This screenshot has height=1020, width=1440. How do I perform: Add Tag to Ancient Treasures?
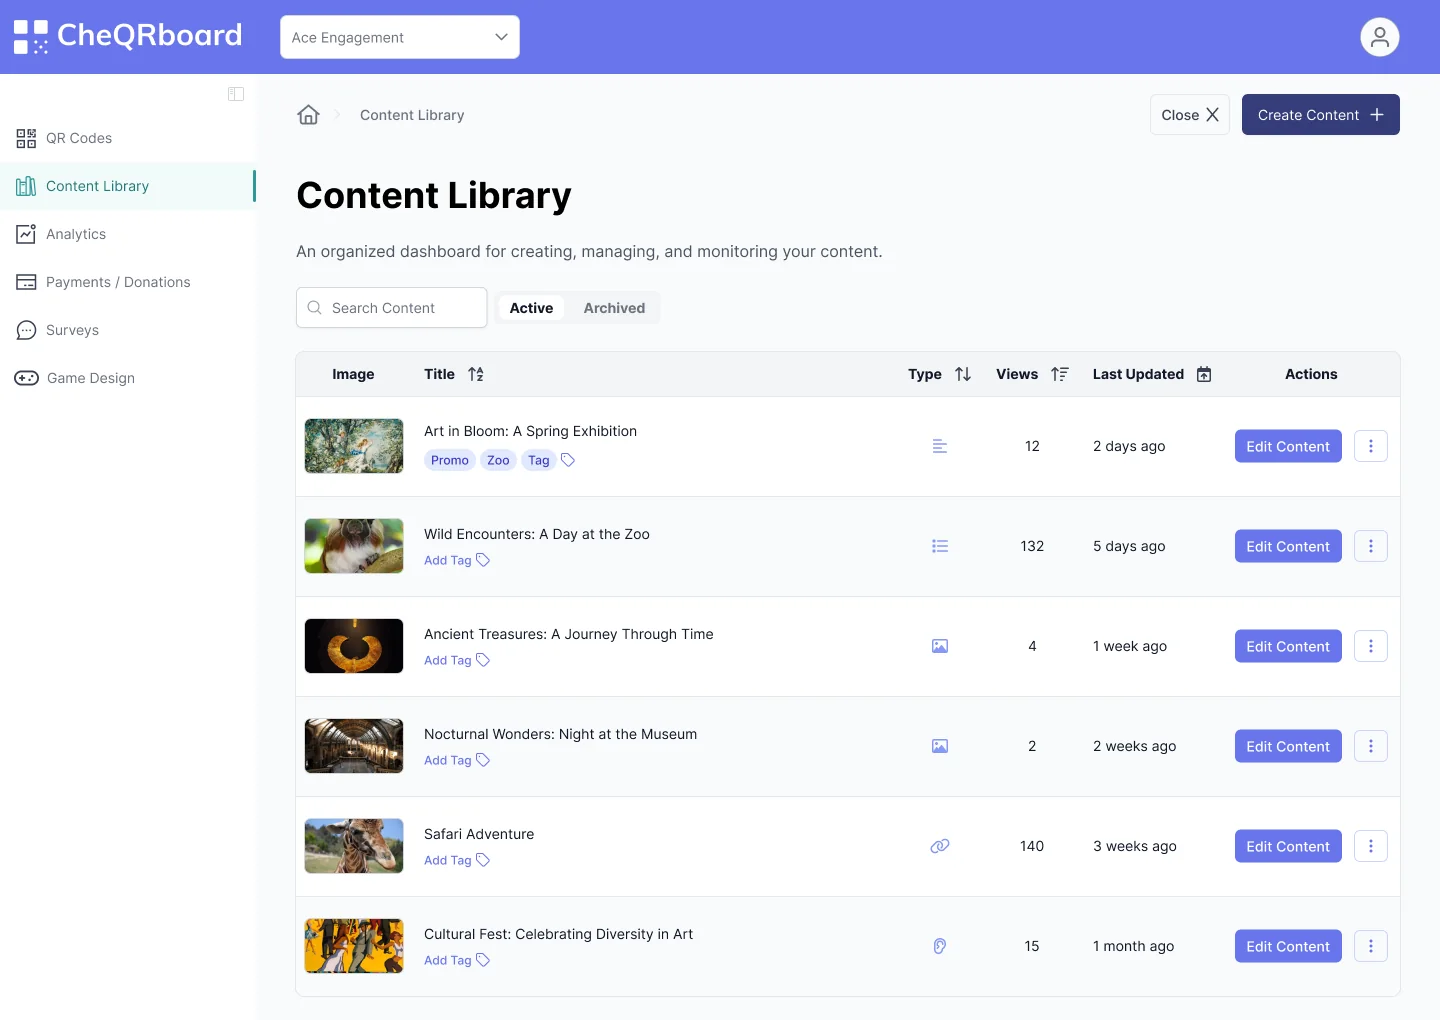(x=457, y=660)
